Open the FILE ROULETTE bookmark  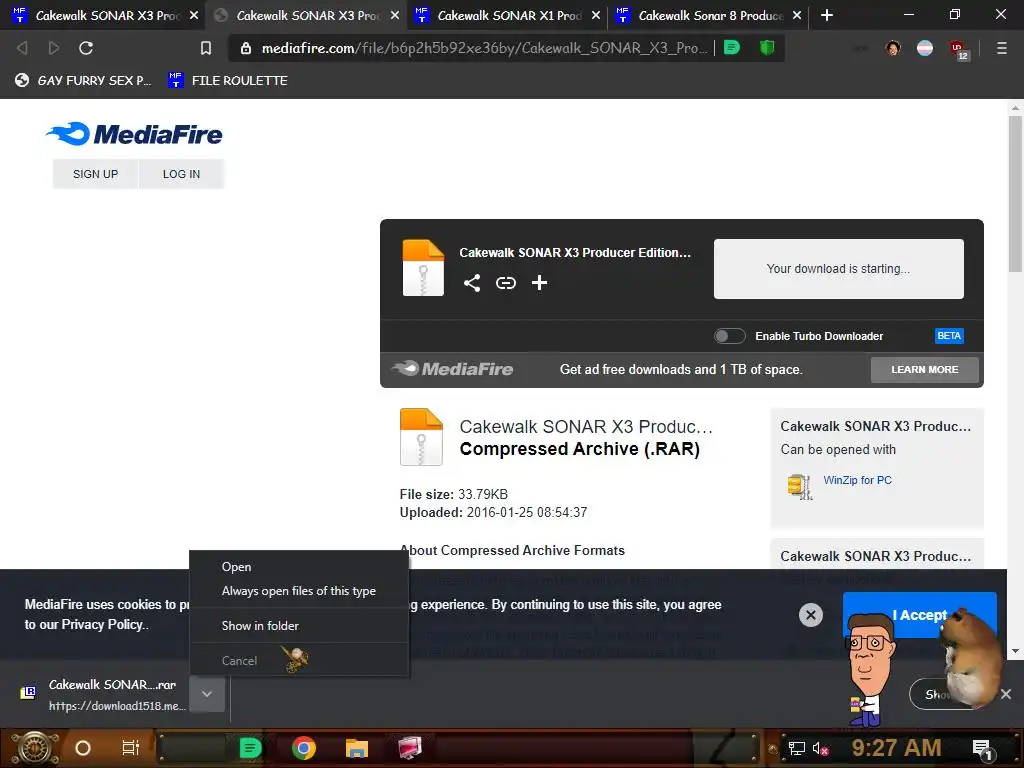[x=228, y=80]
